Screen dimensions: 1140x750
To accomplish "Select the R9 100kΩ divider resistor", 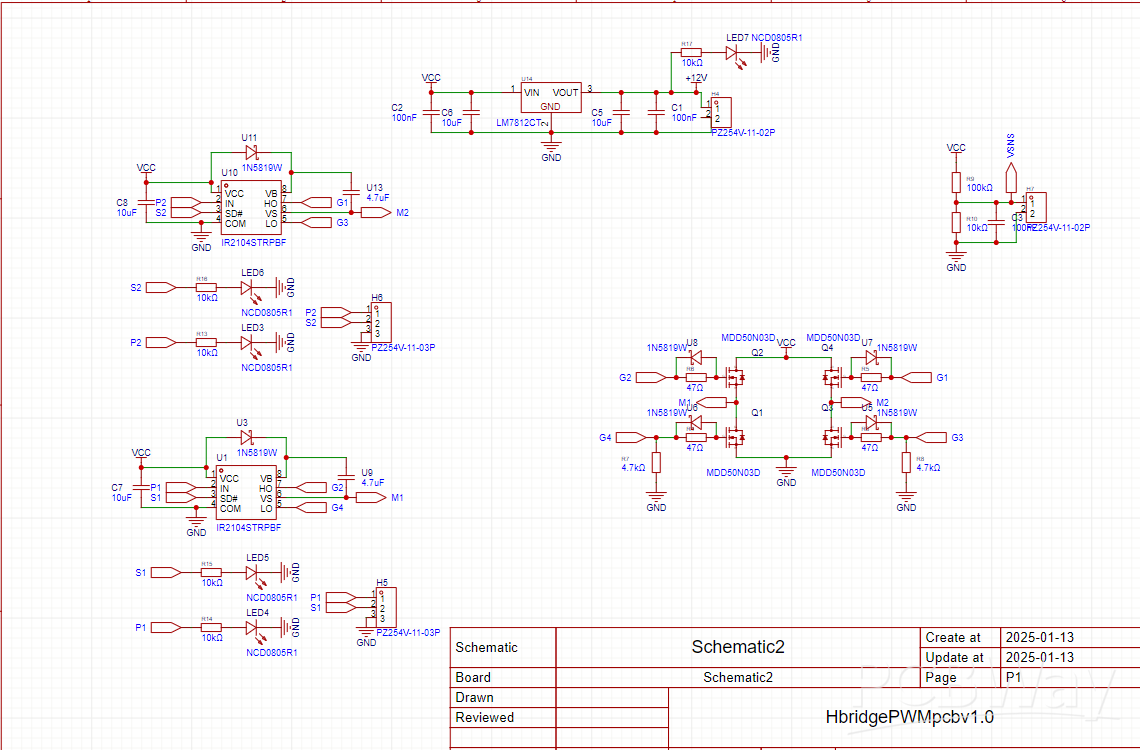I will (956, 180).
